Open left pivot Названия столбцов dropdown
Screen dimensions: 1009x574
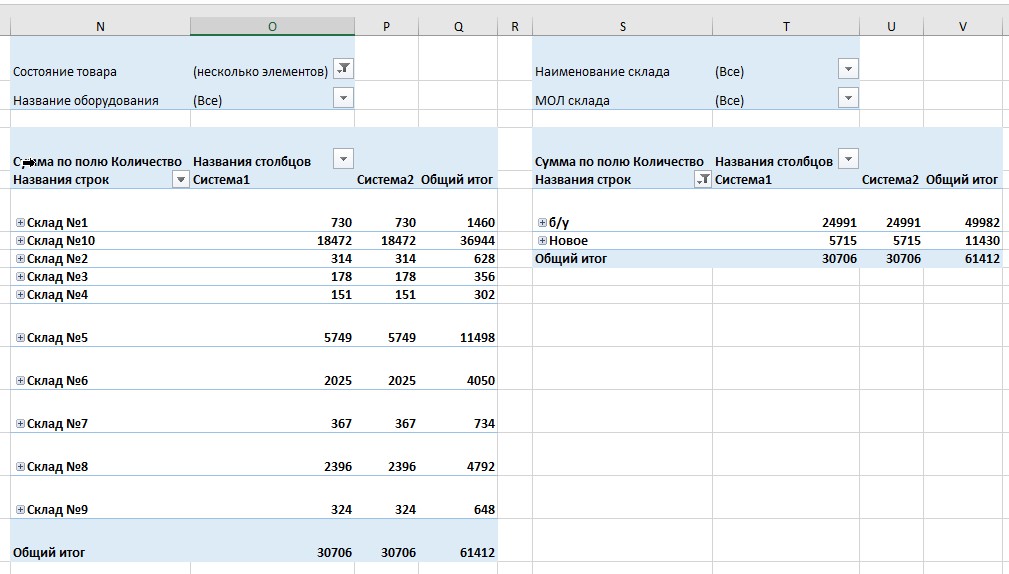coord(343,159)
